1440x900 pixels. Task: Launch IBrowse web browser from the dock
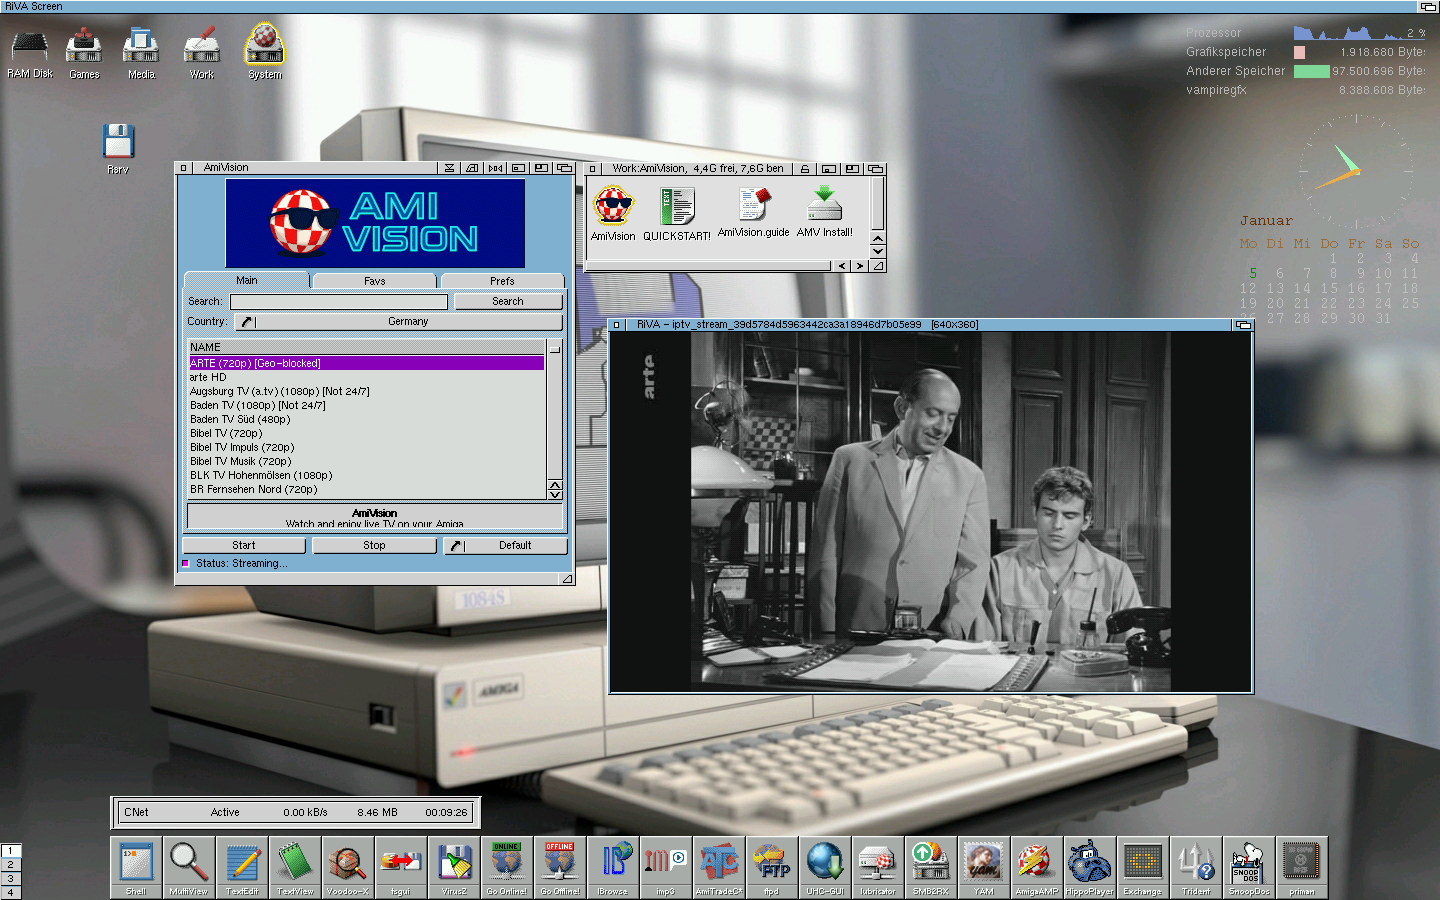(x=613, y=867)
